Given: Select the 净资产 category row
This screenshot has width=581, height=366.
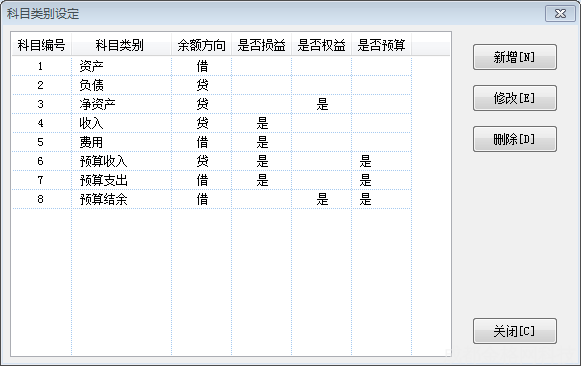Looking at the screenshot, I should [212, 104].
